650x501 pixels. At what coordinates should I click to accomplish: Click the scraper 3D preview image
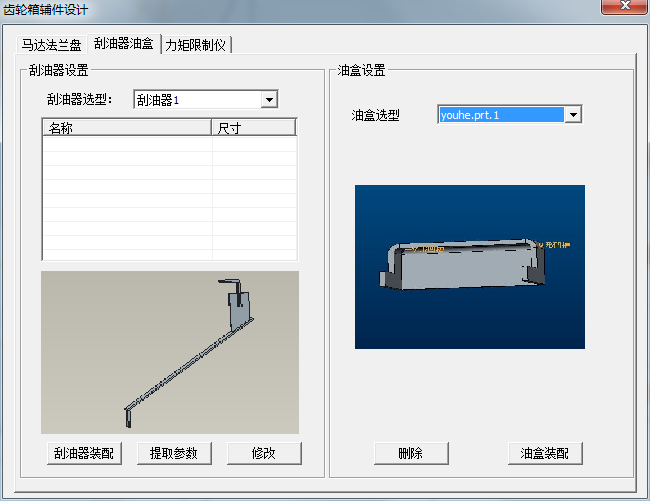170,352
